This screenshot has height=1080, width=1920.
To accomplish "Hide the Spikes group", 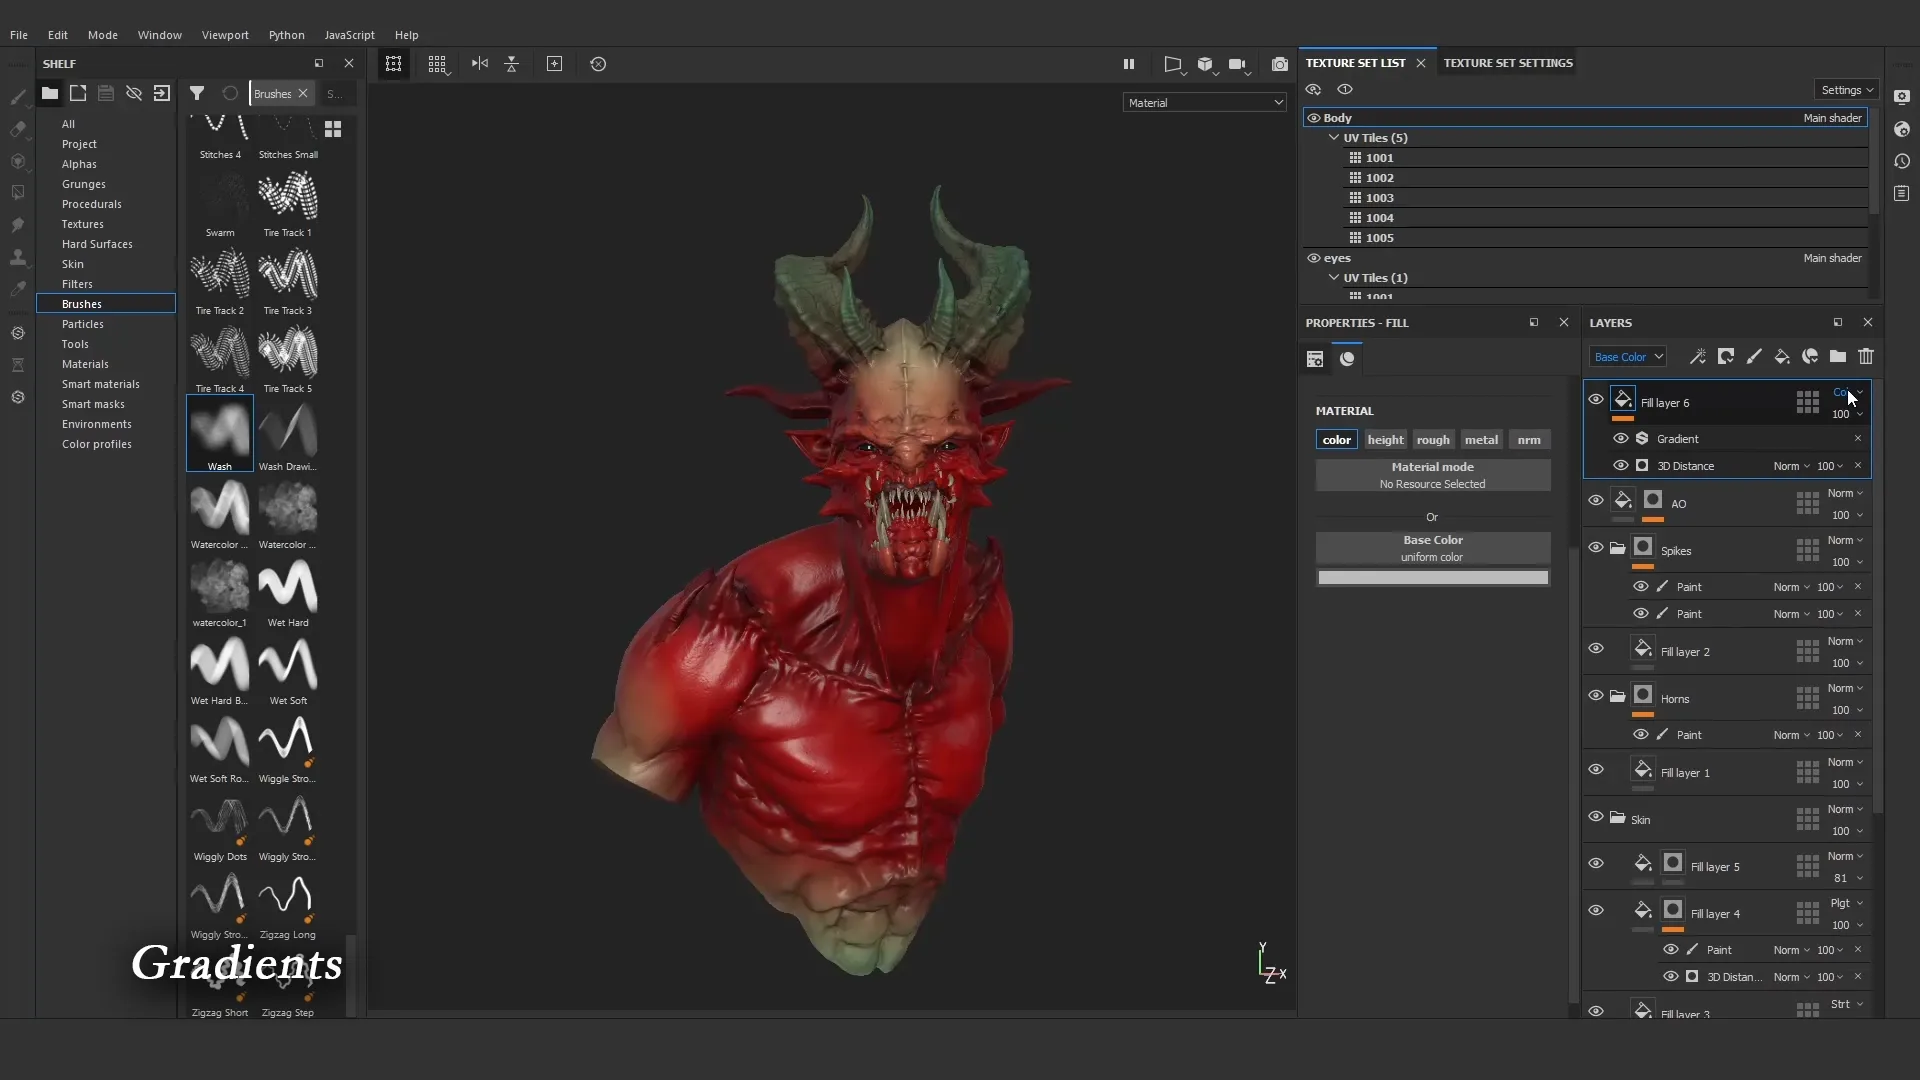I will pyautogui.click(x=1596, y=548).
